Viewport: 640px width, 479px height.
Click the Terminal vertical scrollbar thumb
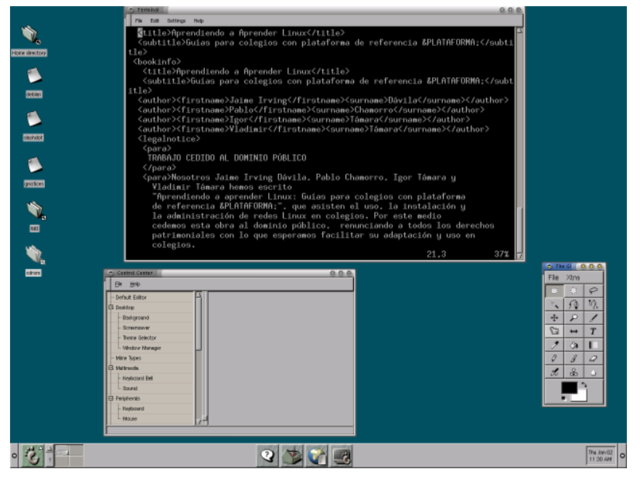coord(519,228)
